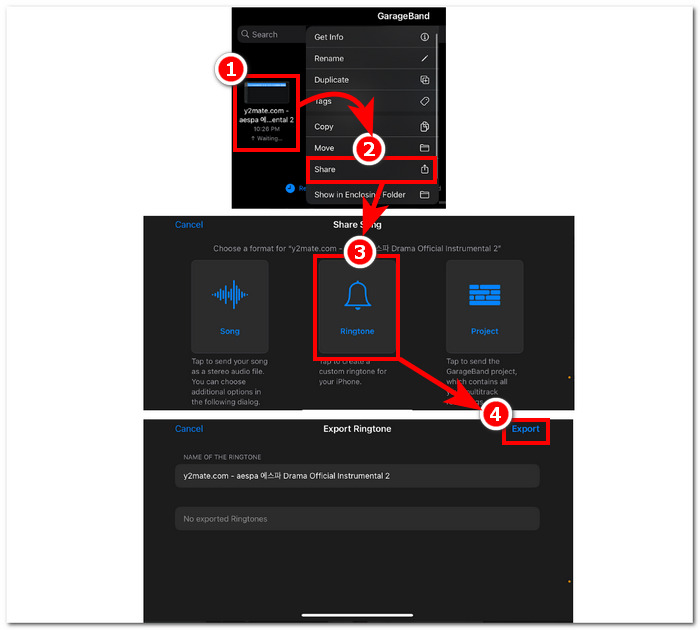Click Show in Enclosing Folder icon
Image resolution: width=700 pixels, height=630 pixels.
pos(425,195)
